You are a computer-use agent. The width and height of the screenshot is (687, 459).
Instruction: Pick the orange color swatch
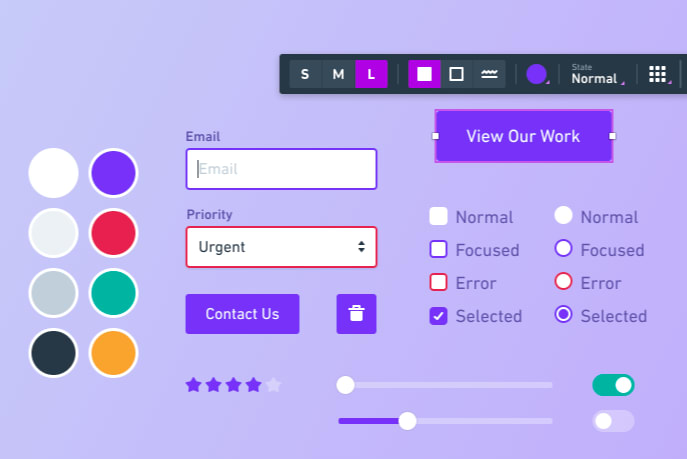coord(113,353)
